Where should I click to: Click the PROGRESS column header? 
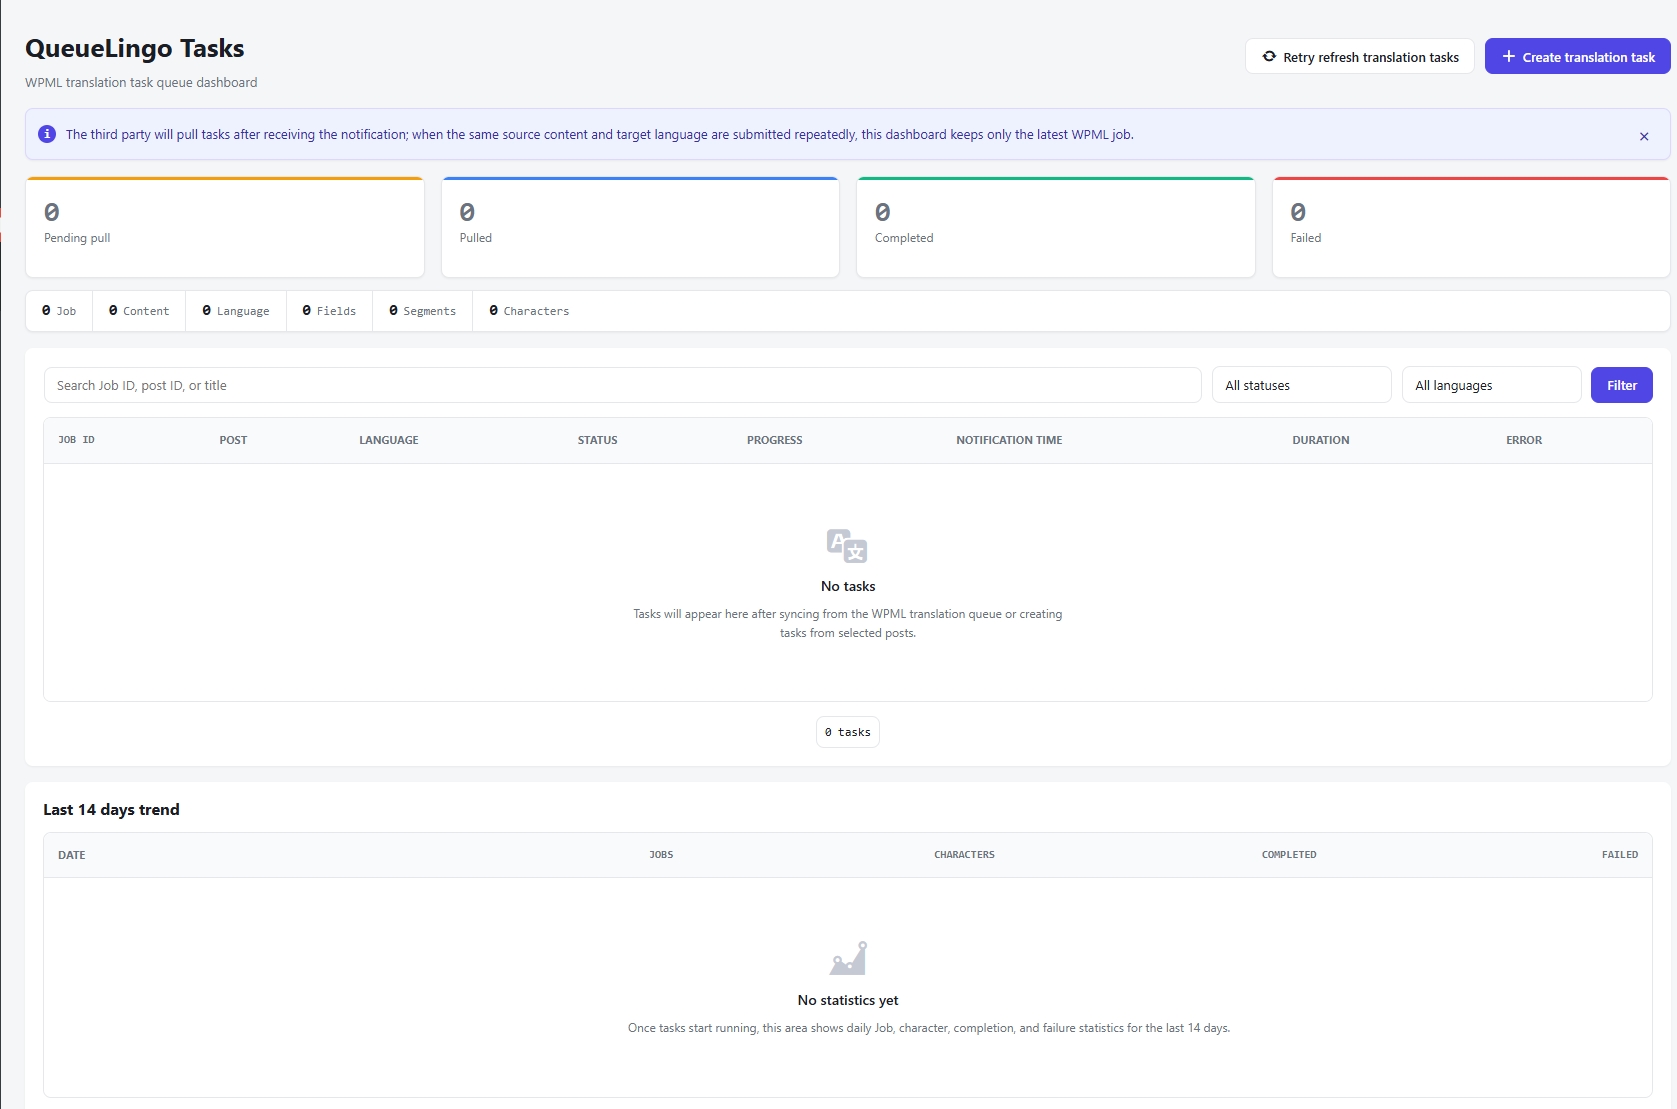click(x=775, y=440)
